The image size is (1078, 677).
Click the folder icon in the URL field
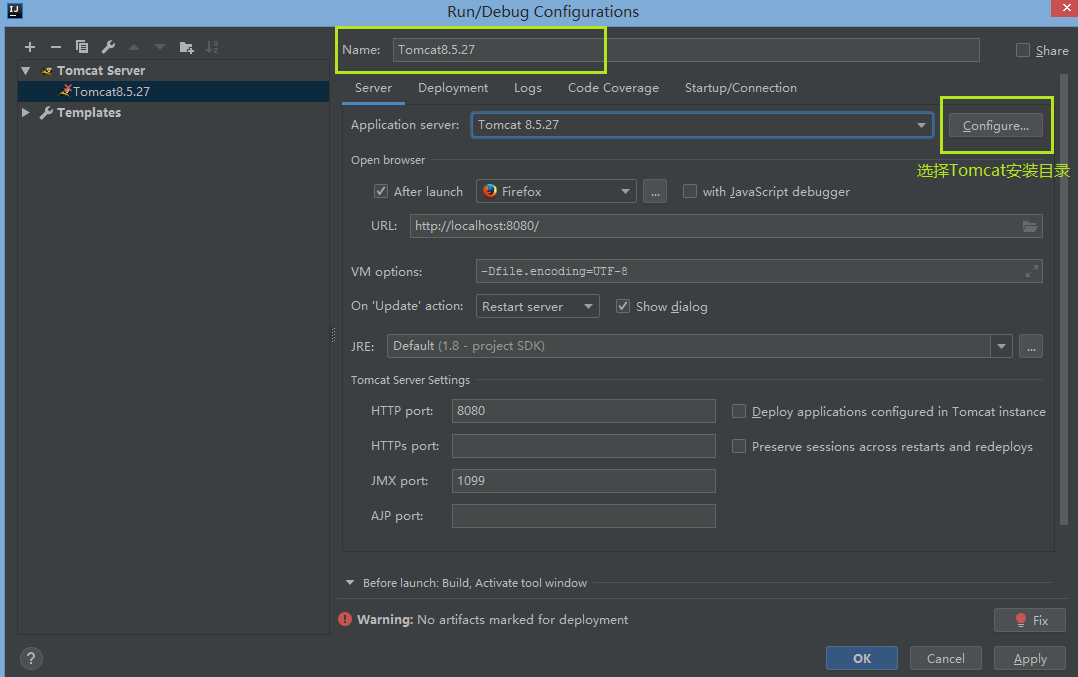coord(1030,226)
